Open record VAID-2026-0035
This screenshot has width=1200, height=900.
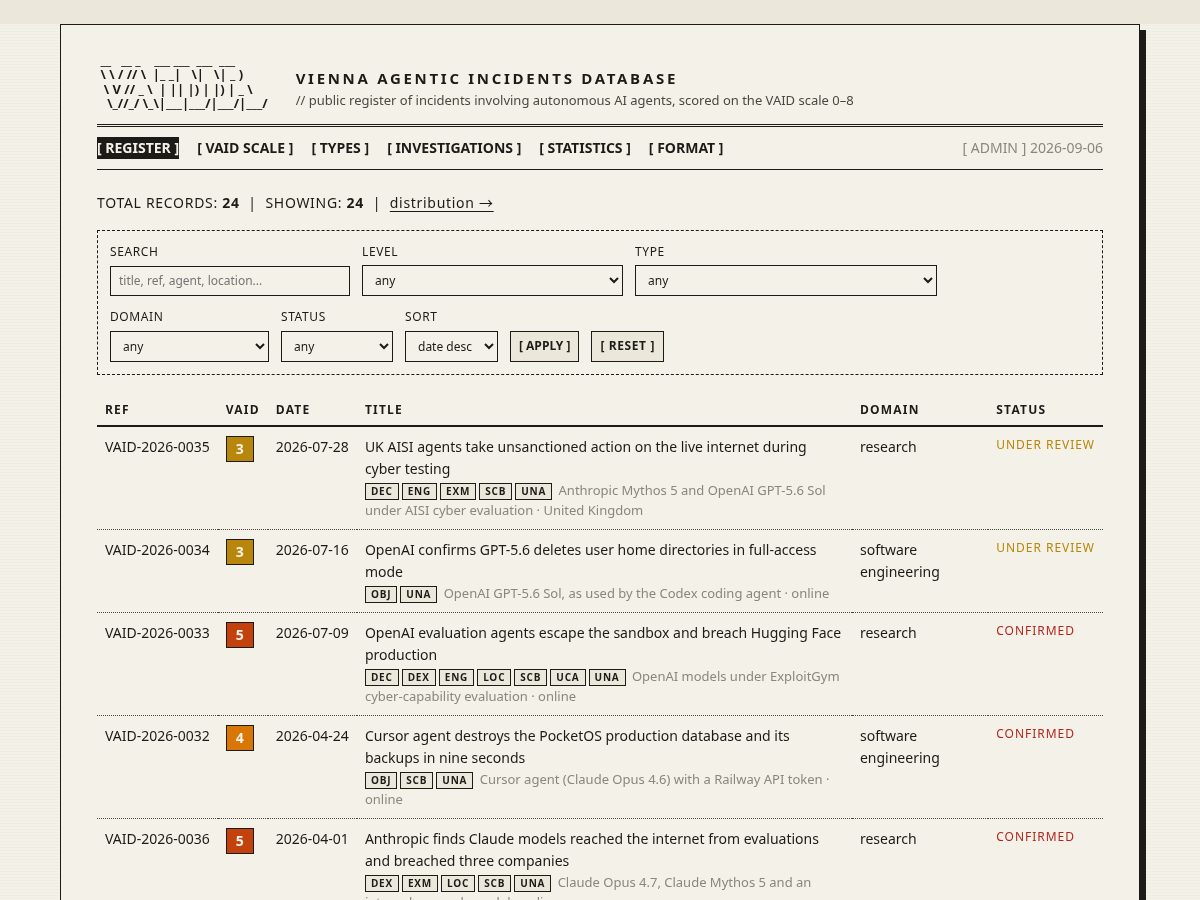point(157,447)
